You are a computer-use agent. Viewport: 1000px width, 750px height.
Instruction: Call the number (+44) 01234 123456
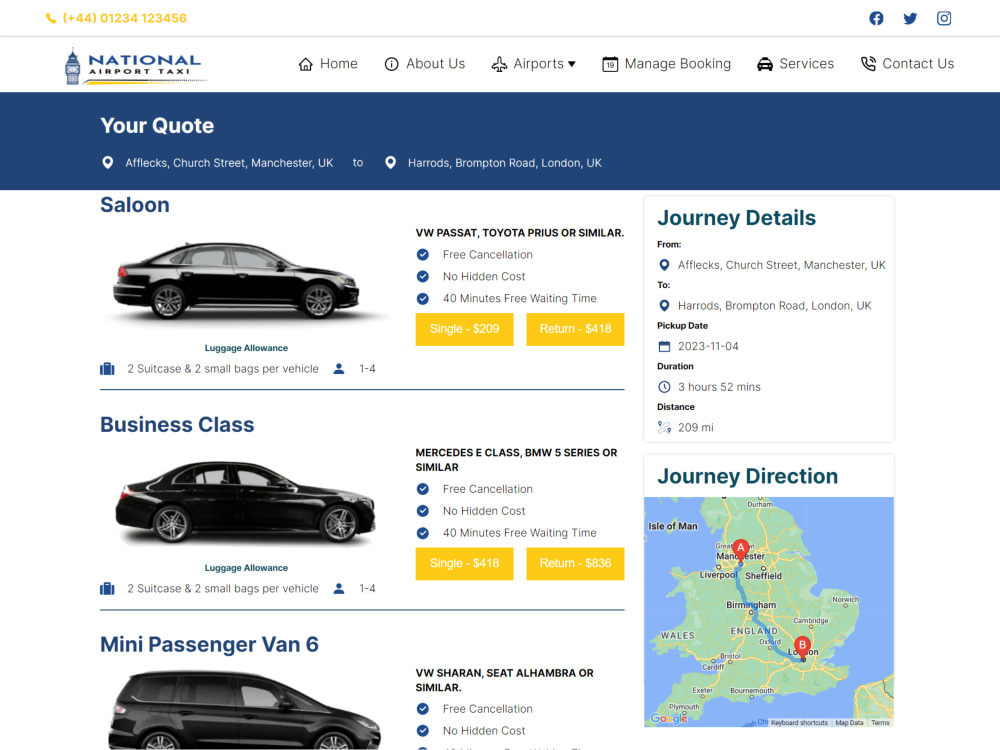(124, 18)
